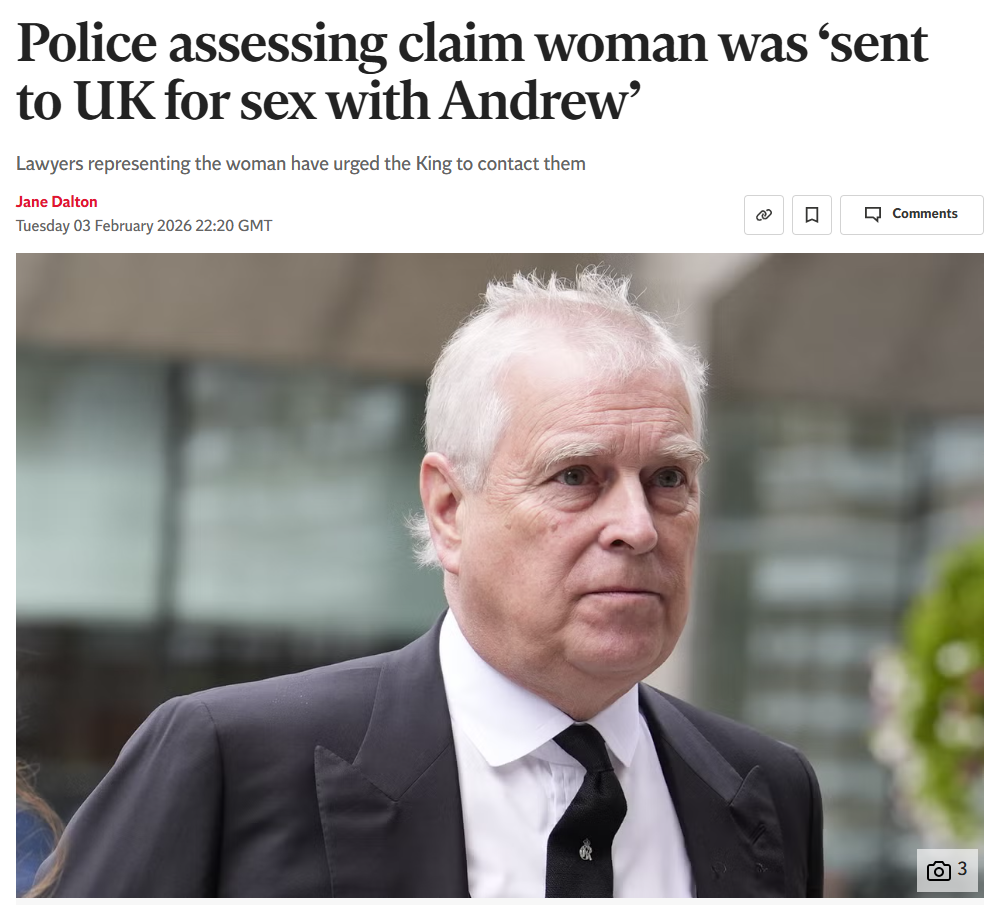Click the 22:20 GMT timestamp

234,226
